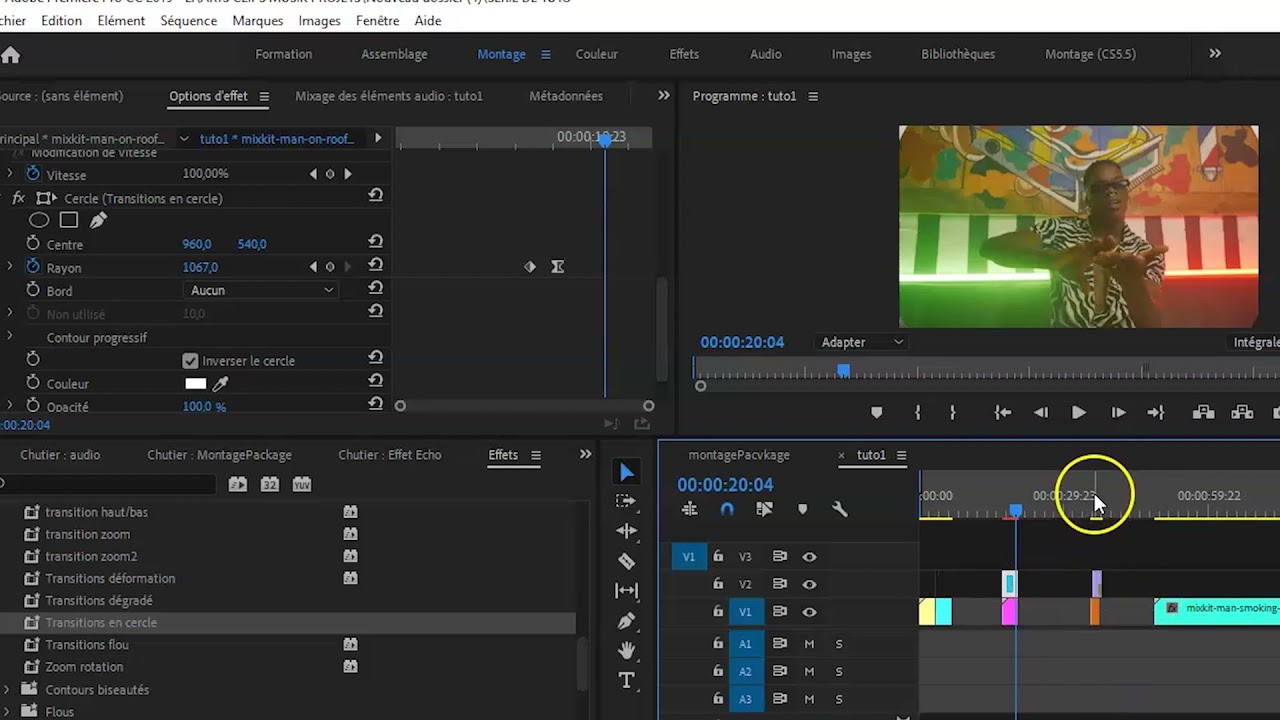Image resolution: width=1280 pixels, height=720 pixels.
Task: Select the Slip tool
Action: (x=627, y=591)
